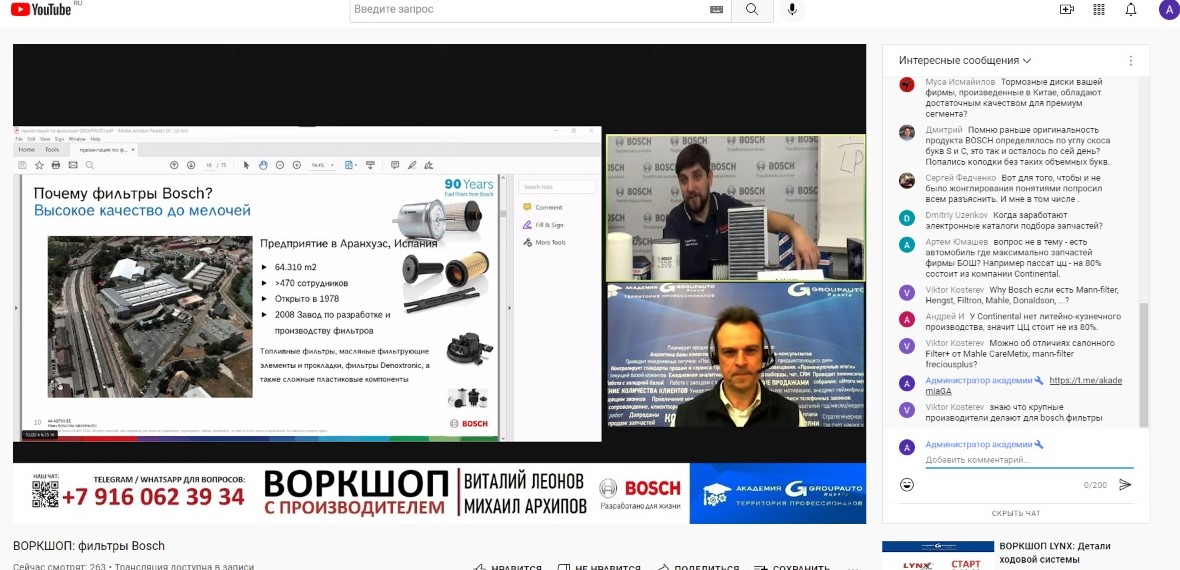Click the Acrobat page number field
This screenshot has height=570, width=1180.
tap(208, 165)
